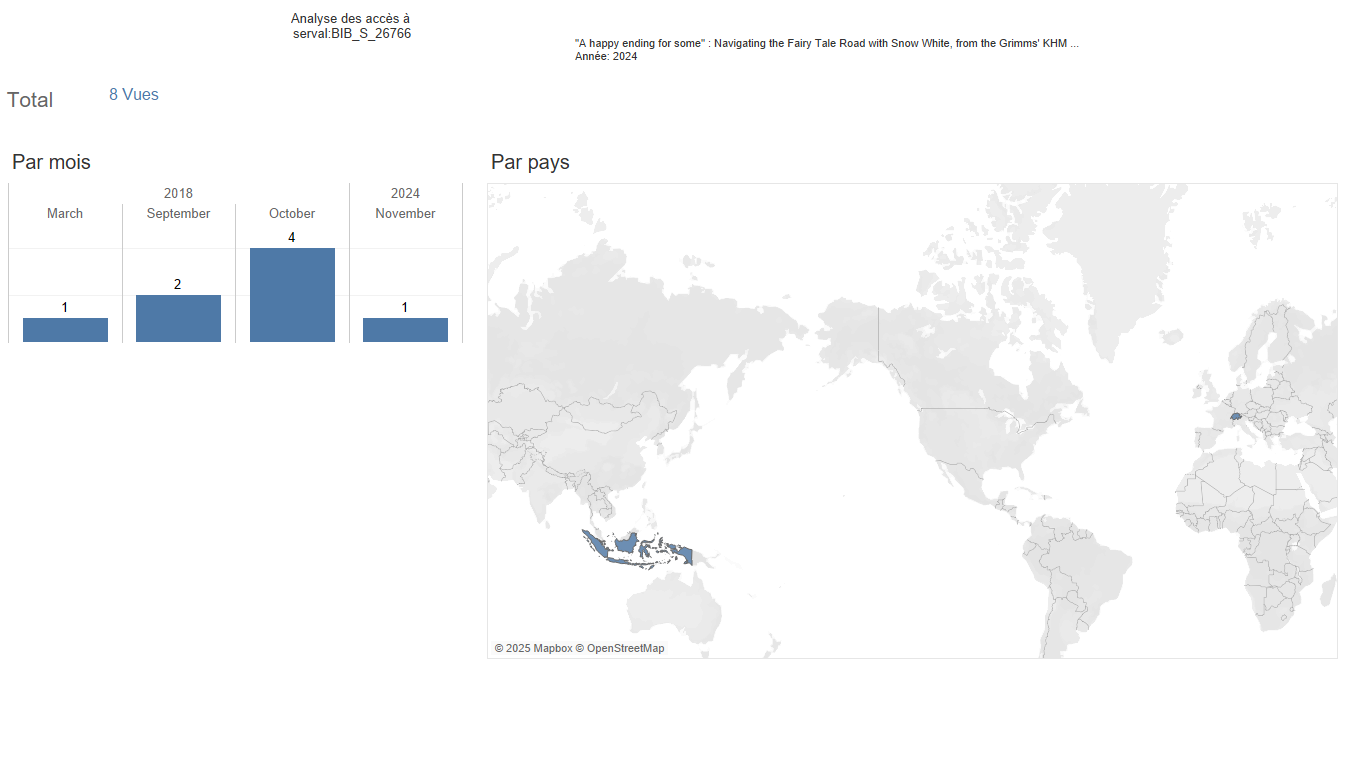Image resolution: width=1366 pixels, height=768 pixels.
Task: Select the October bar with value 4
Action: coord(292,295)
